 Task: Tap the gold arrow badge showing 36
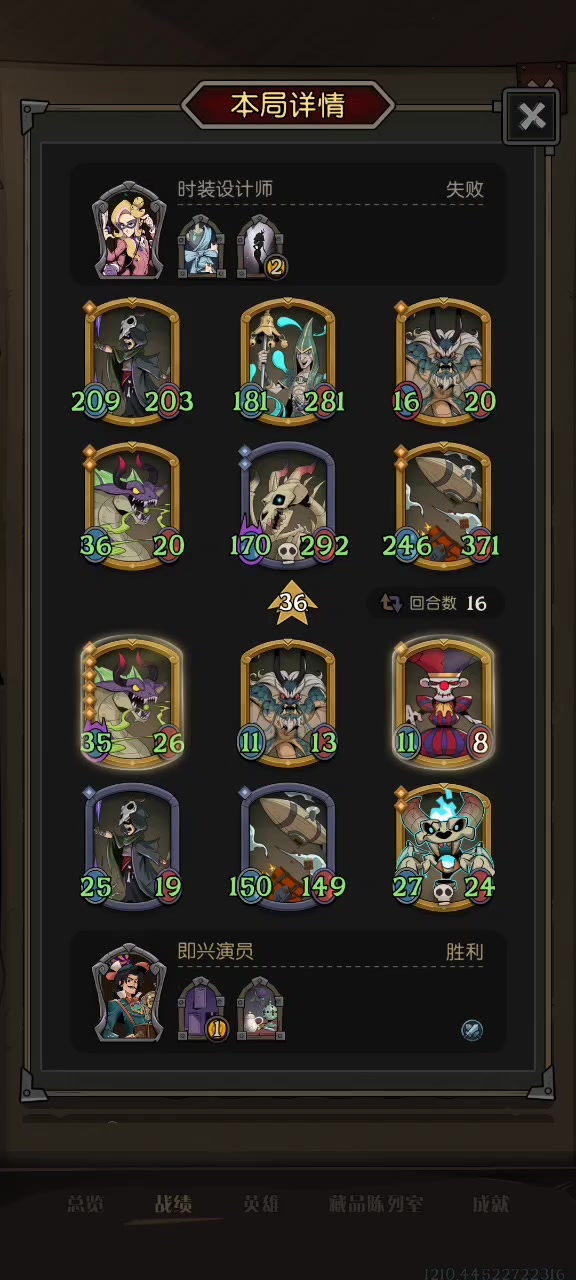coord(292,603)
